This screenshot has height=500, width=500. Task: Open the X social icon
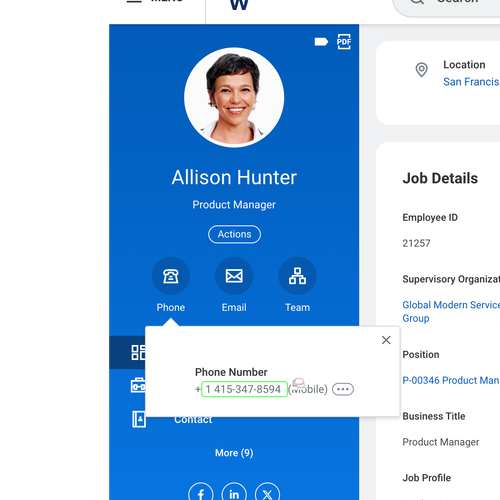coord(267,493)
